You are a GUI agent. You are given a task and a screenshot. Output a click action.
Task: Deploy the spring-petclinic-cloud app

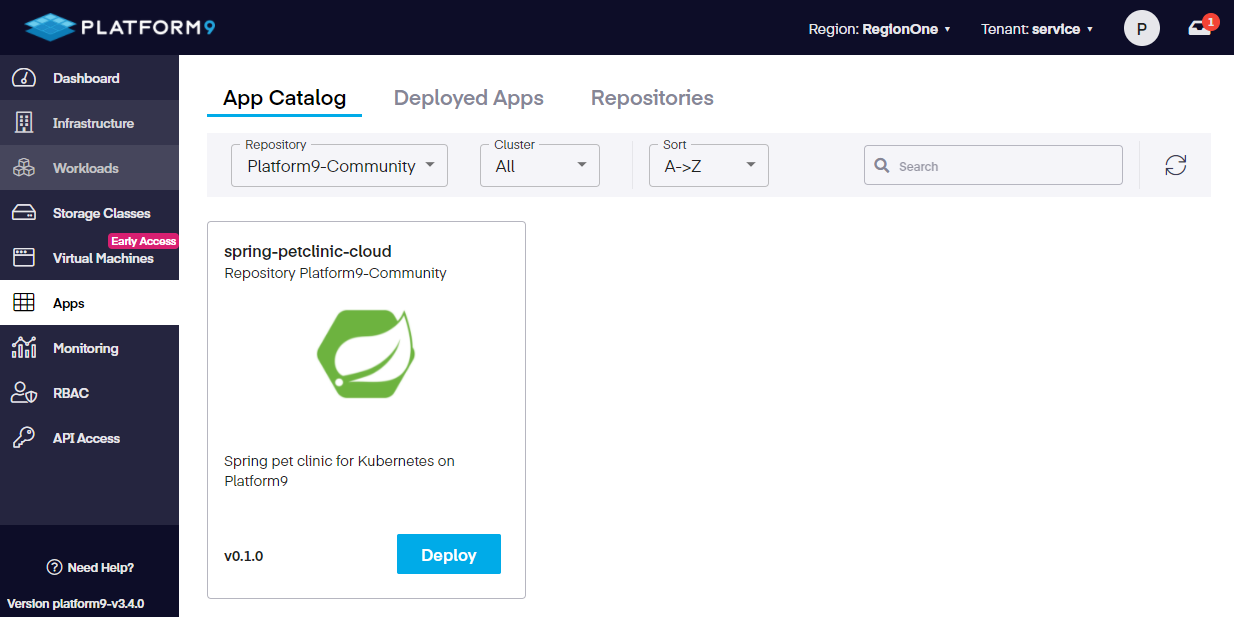449,554
